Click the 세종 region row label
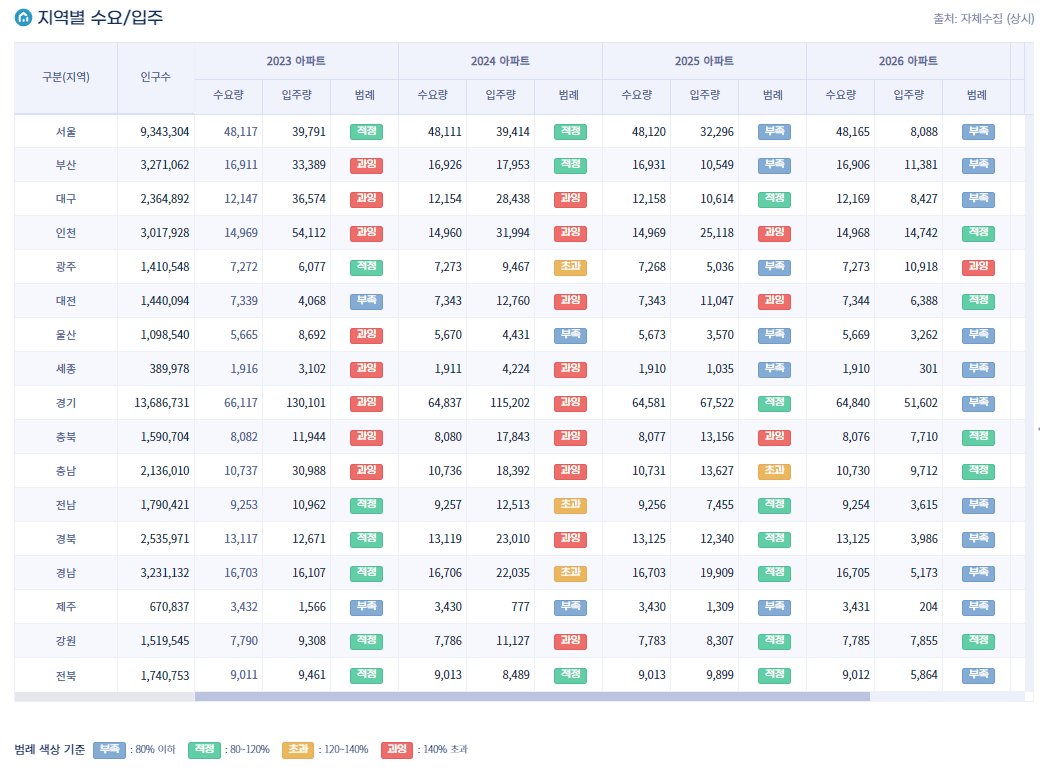 pyautogui.click(x=66, y=369)
